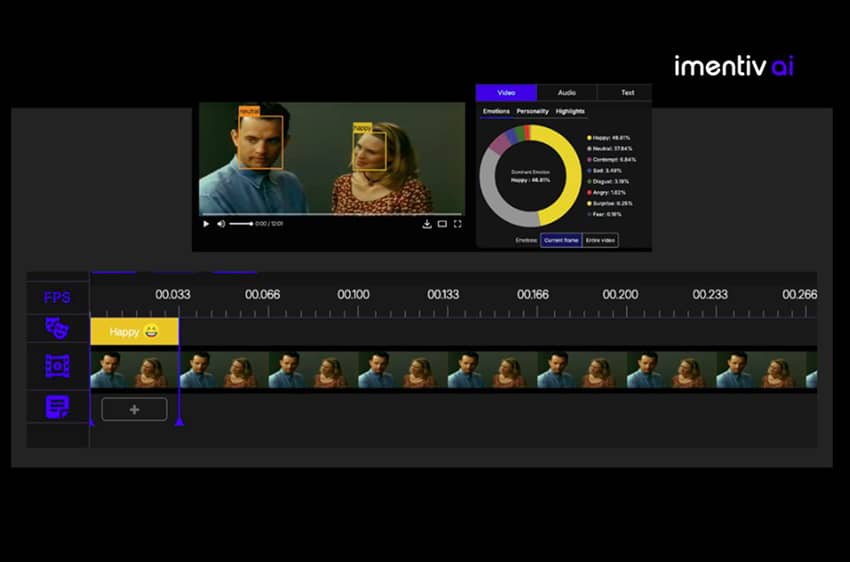Open the Highlights sub-tab
Image resolution: width=850 pixels, height=562 pixels.
click(570, 111)
